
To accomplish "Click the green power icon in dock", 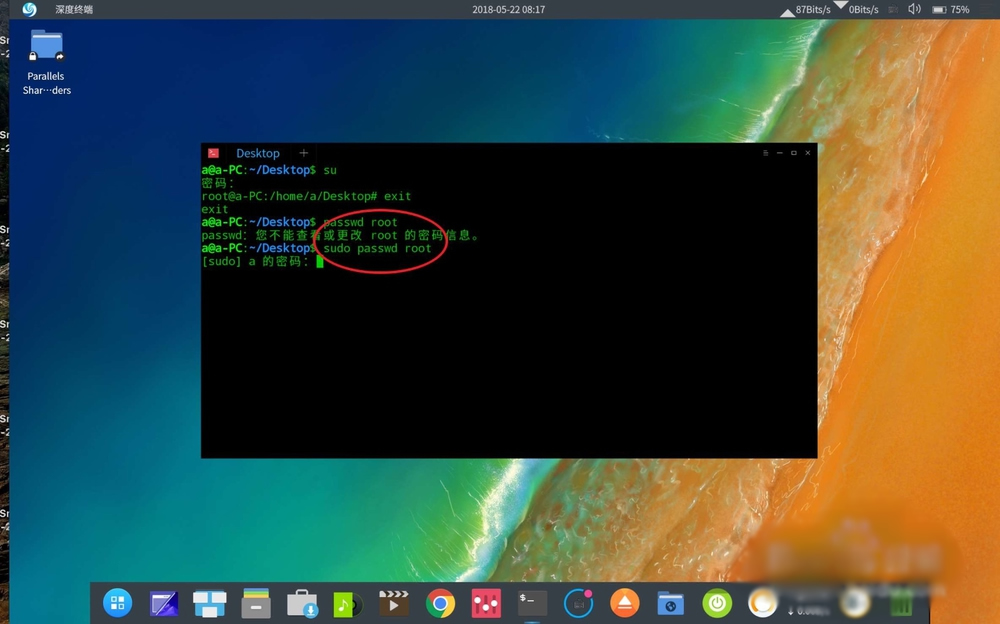I will click(716, 603).
